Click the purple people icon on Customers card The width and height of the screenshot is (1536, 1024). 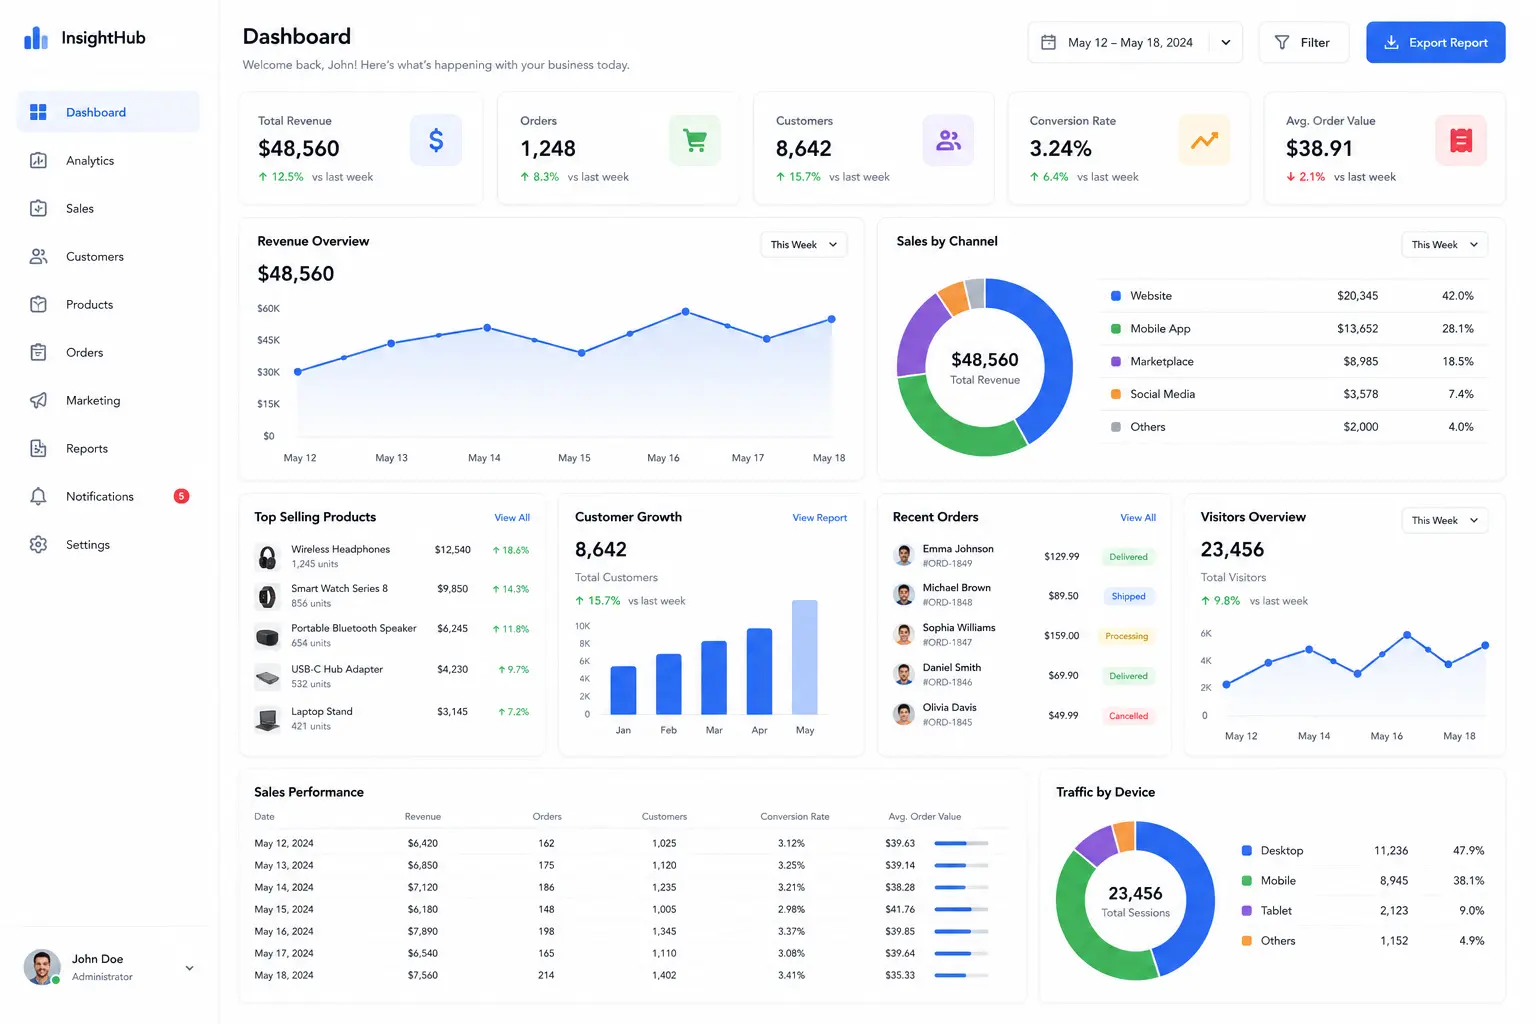pyautogui.click(x=948, y=140)
